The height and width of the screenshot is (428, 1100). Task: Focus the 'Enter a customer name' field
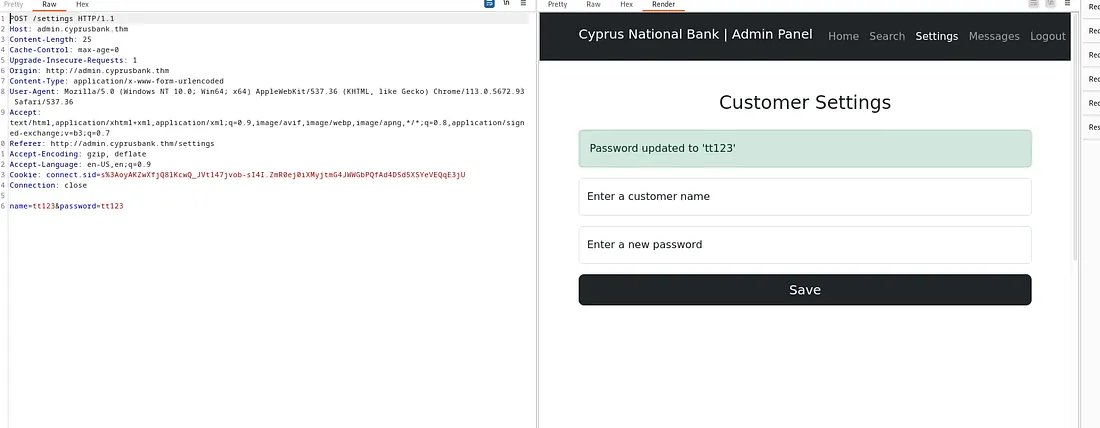tap(804, 197)
